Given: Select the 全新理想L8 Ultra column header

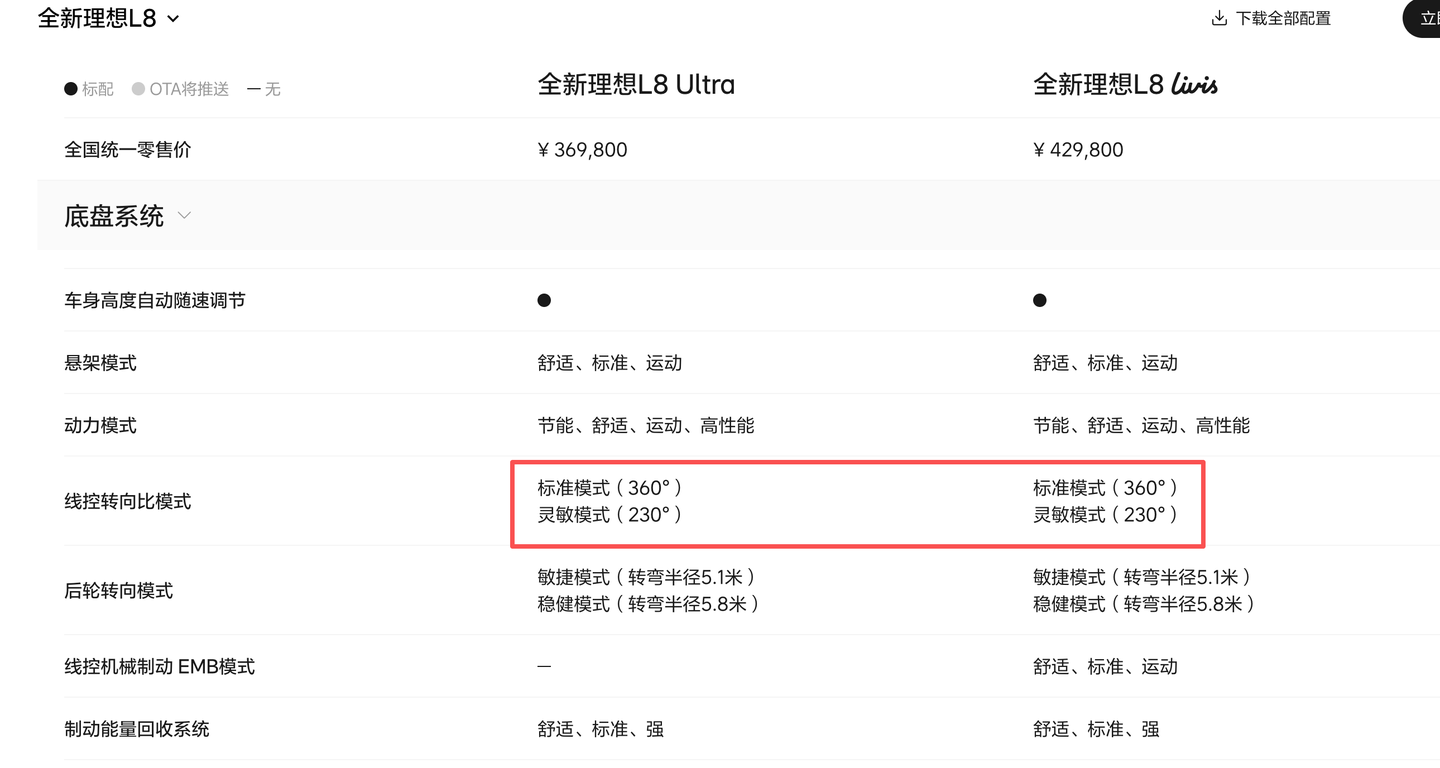Looking at the screenshot, I should [636, 85].
